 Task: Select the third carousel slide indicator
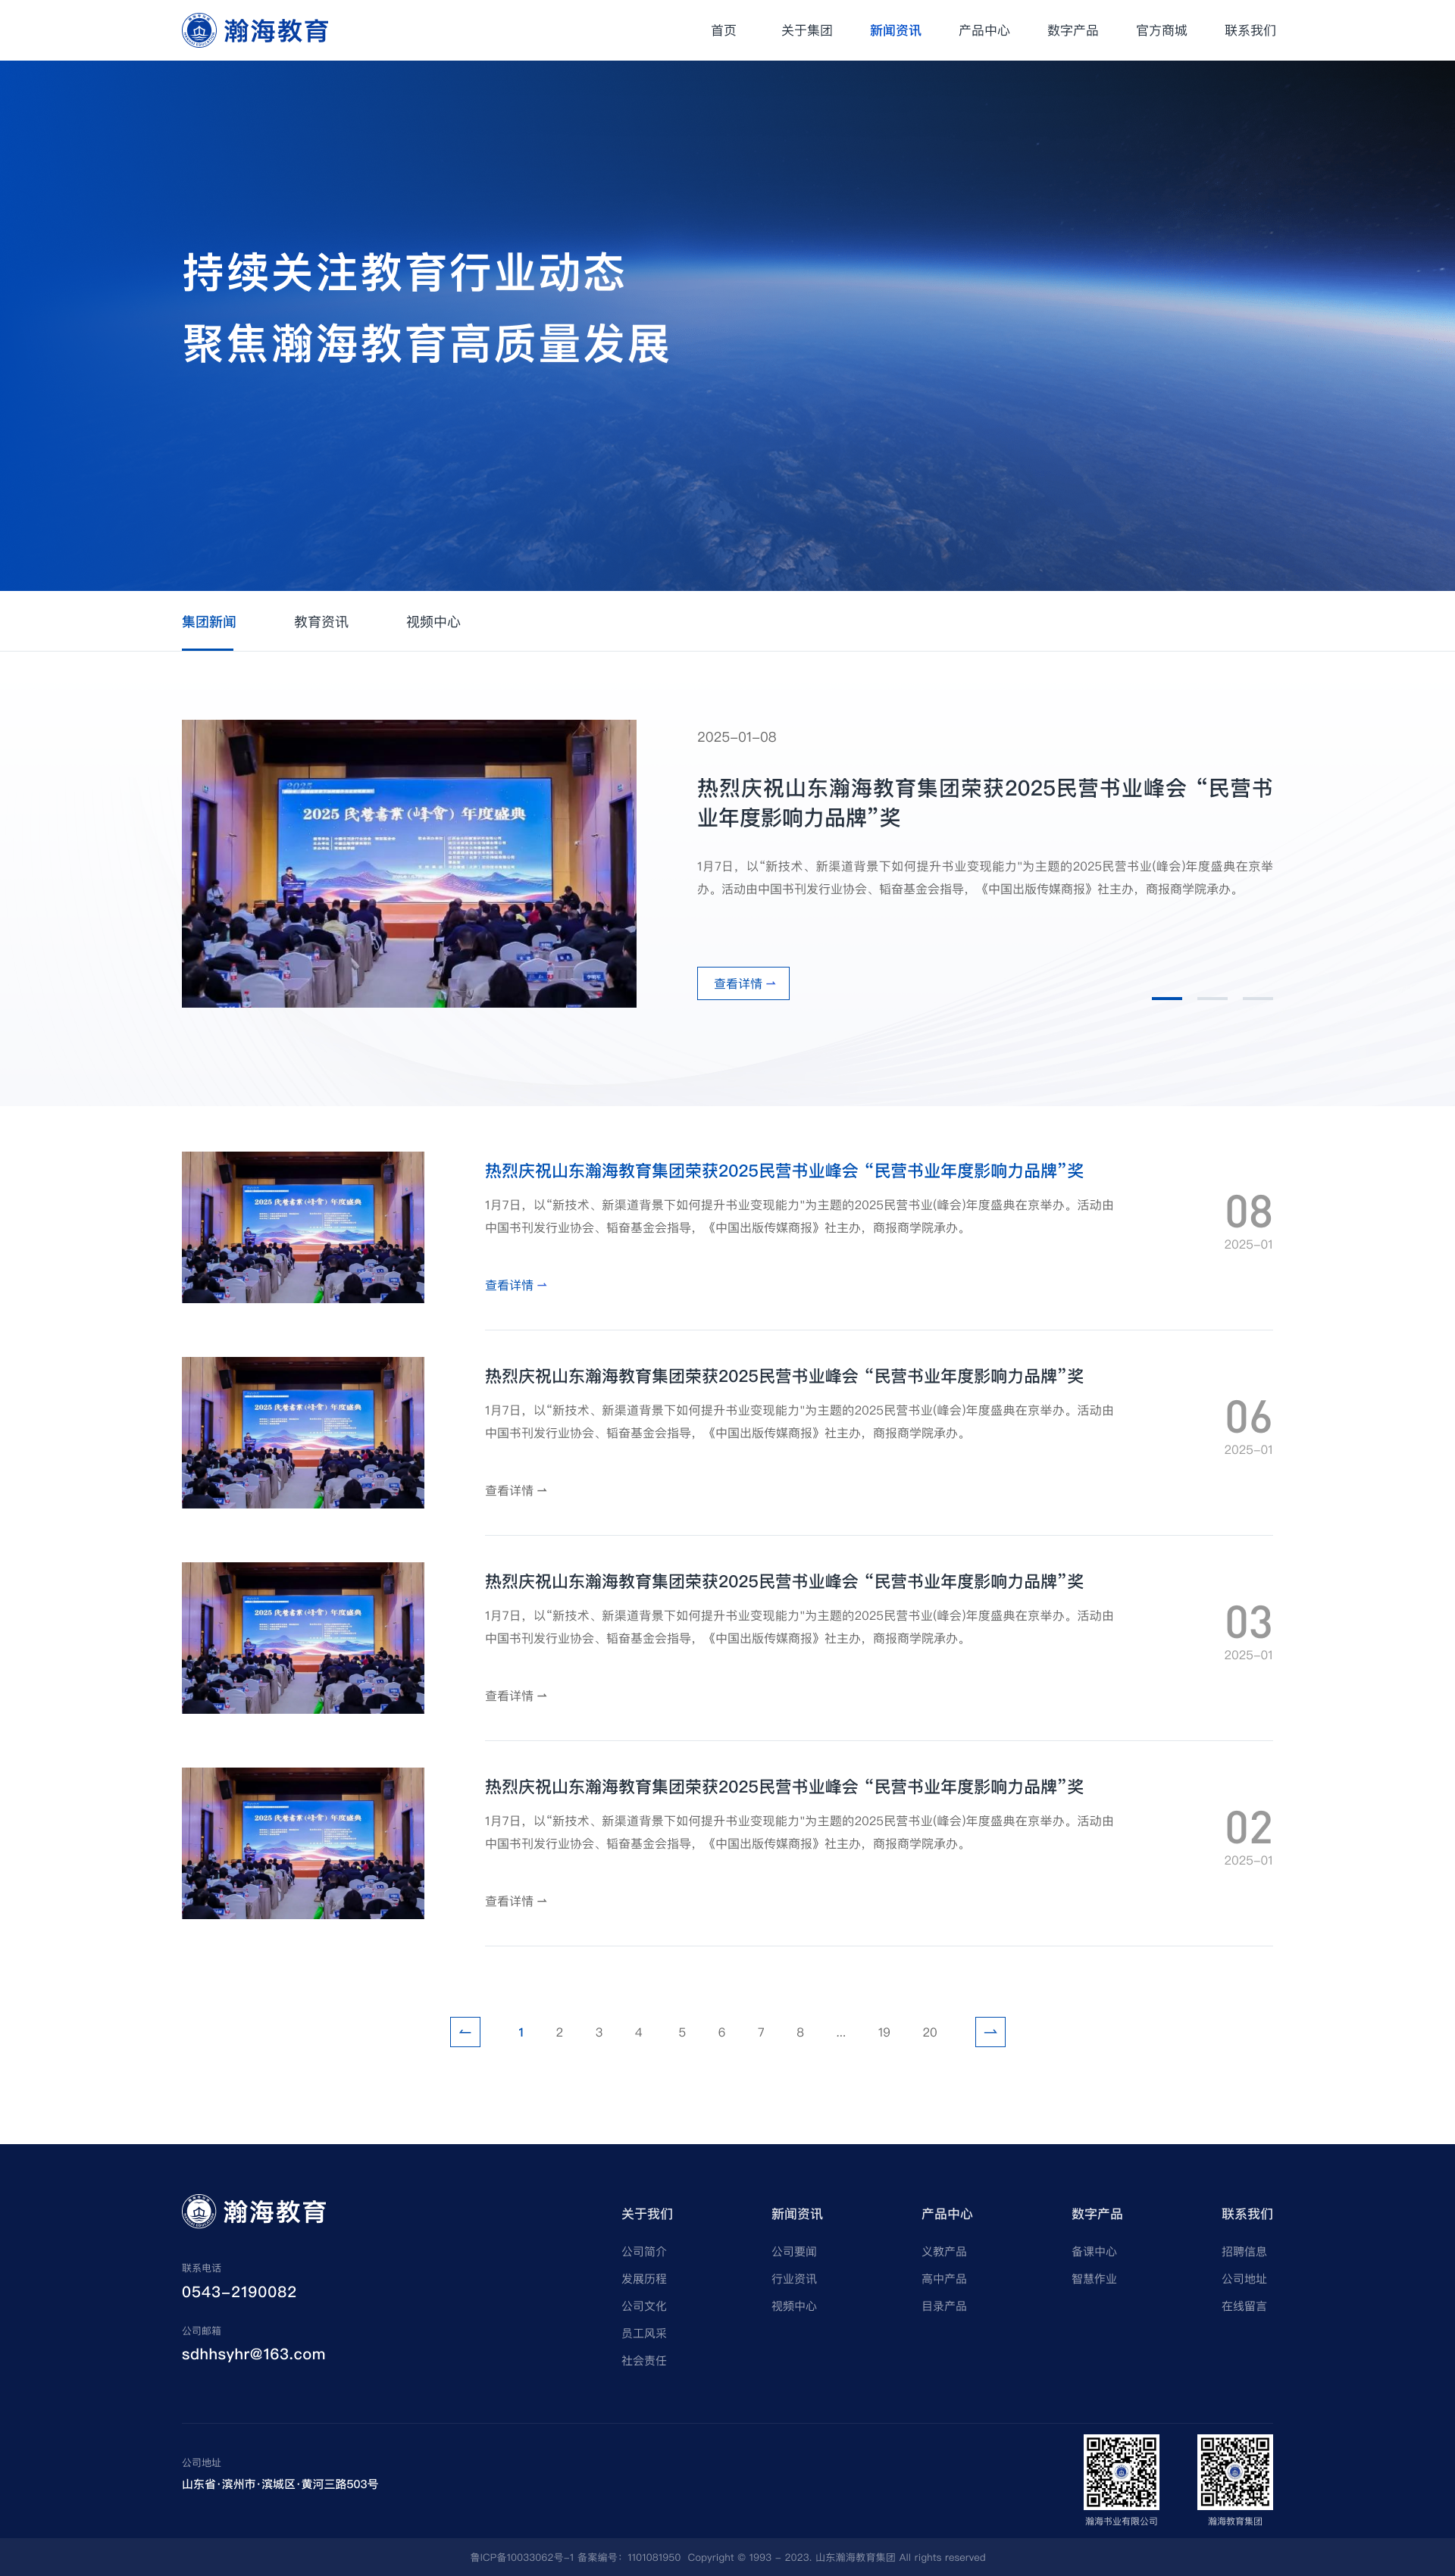coord(1257,998)
